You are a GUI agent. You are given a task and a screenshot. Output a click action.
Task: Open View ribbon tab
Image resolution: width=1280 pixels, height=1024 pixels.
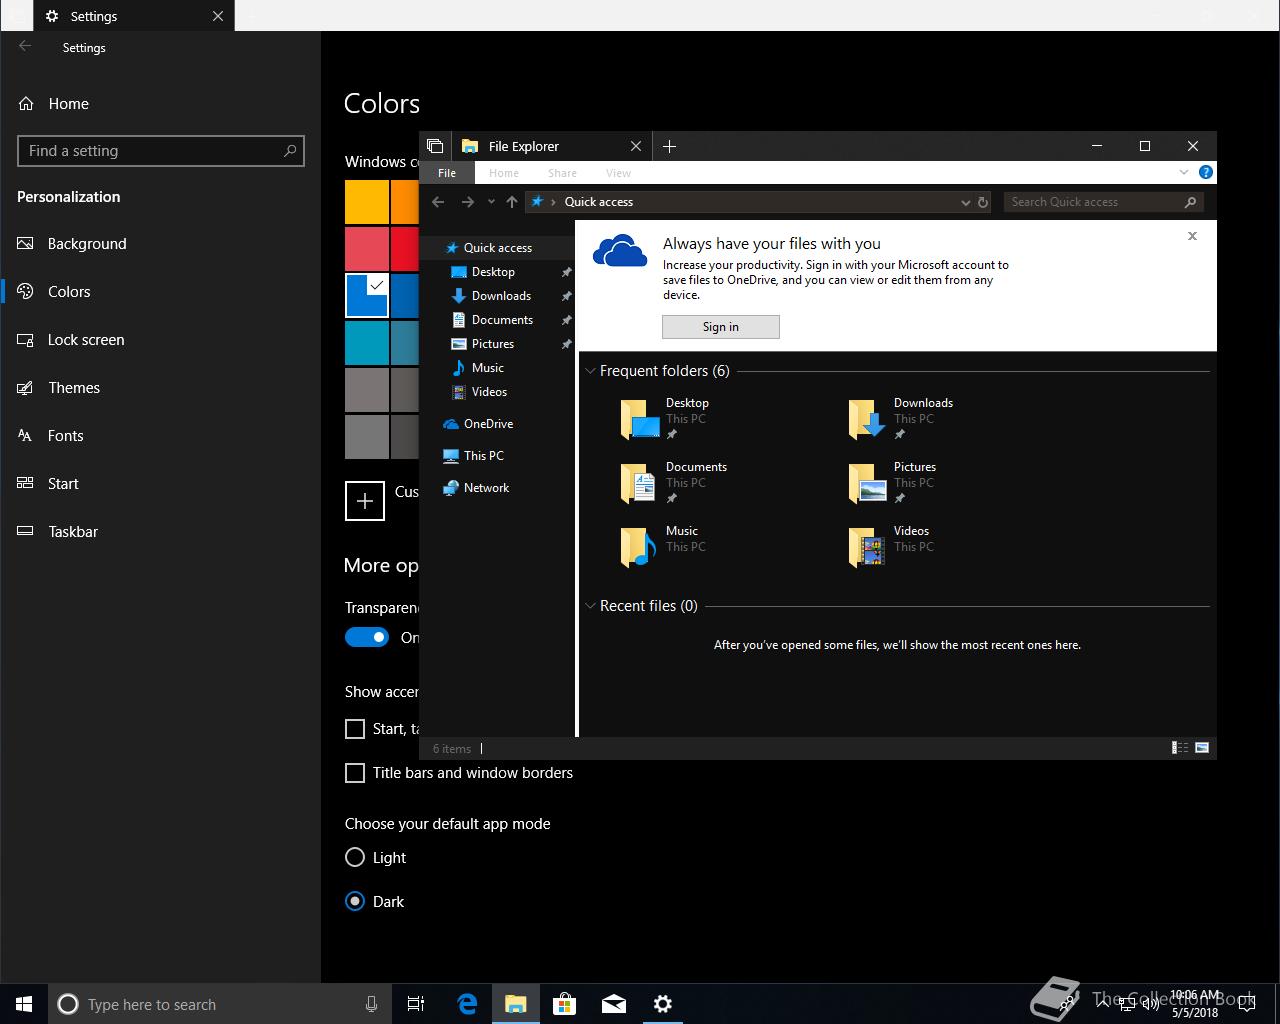(618, 173)
